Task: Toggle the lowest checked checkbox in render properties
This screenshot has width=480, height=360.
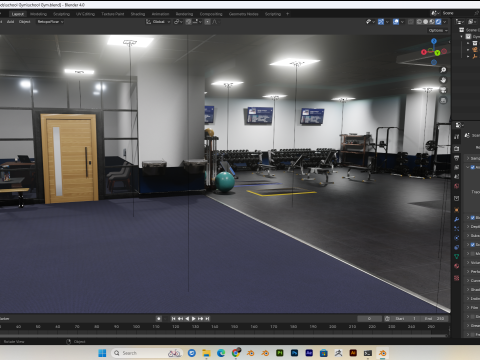Action: (x=472, y=245)
